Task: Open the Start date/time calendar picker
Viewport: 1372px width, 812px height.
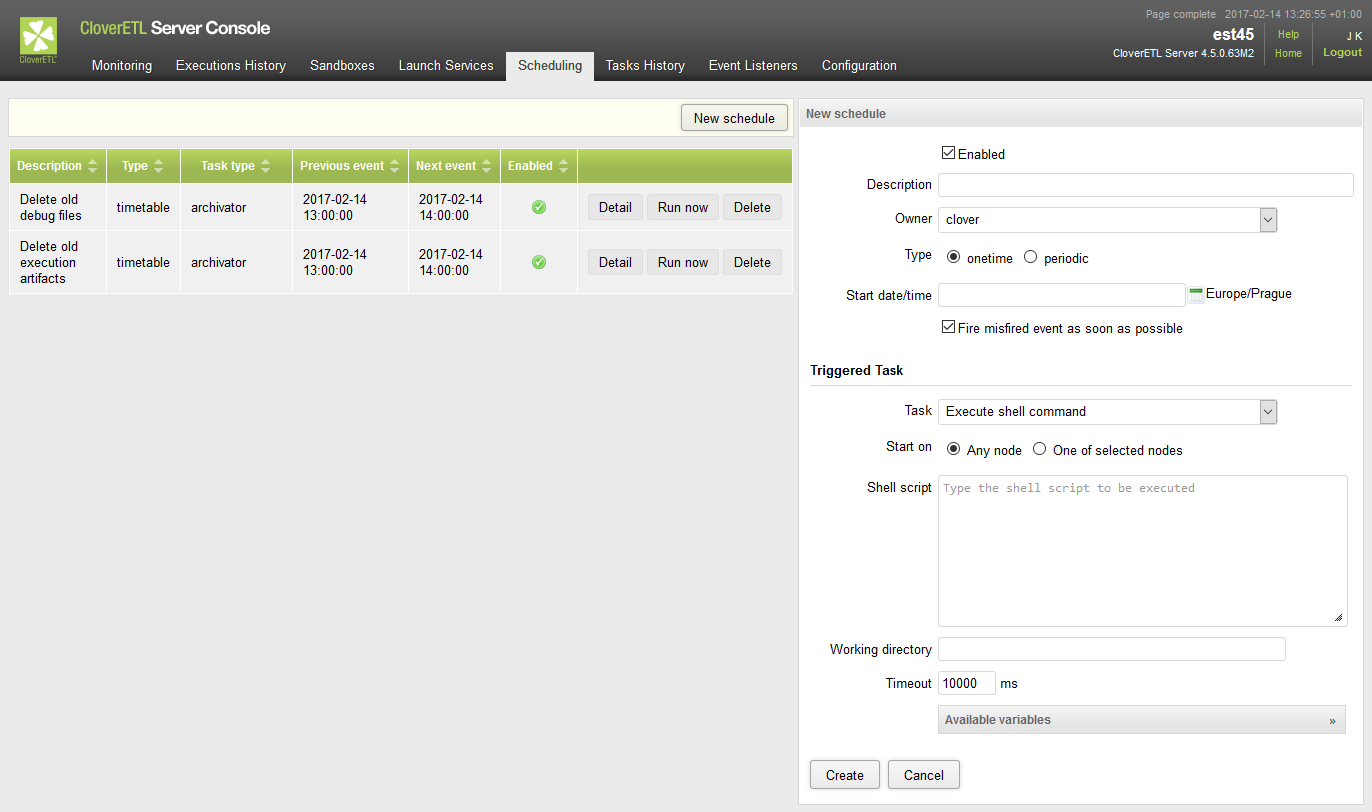Action: coord(1196,295)
